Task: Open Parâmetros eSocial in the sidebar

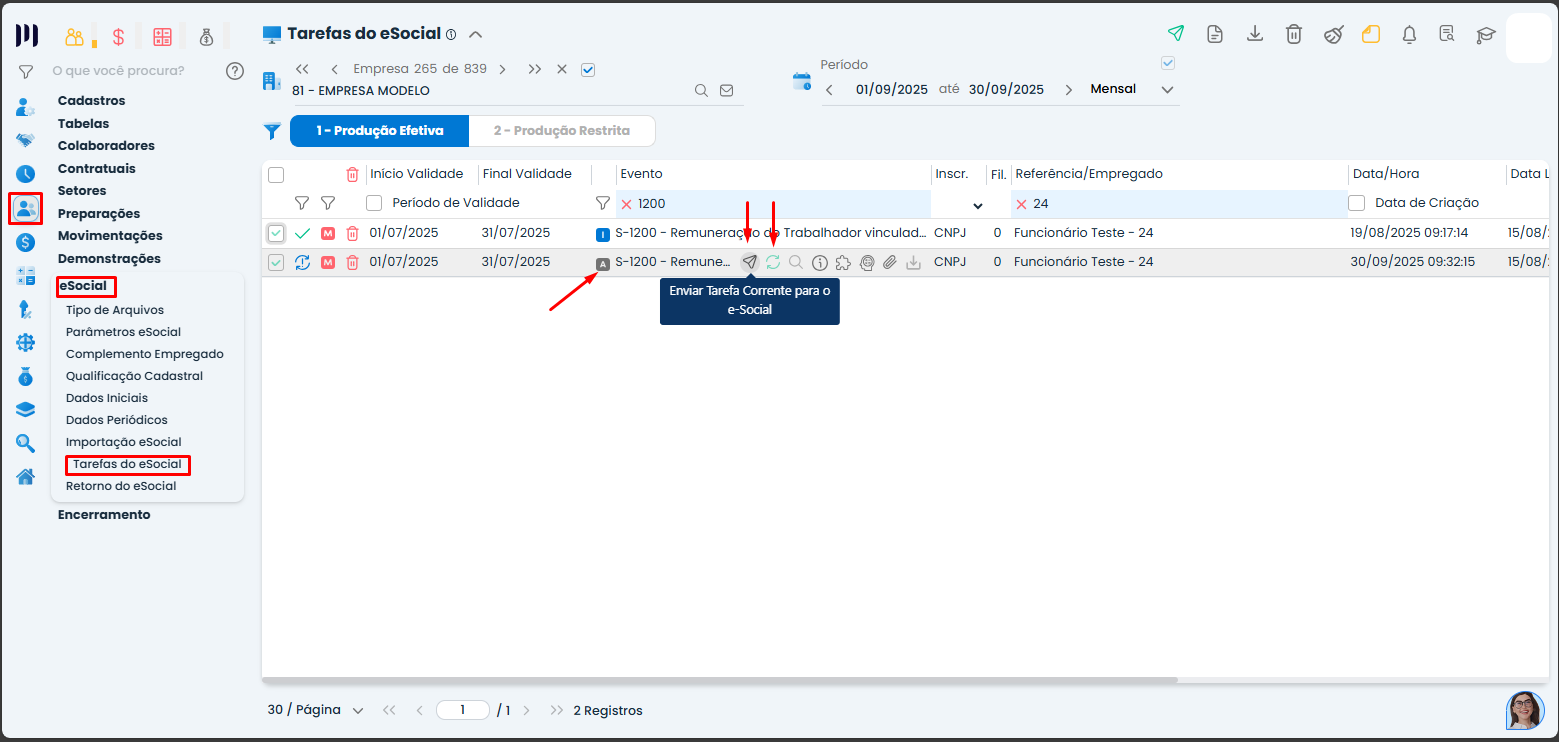Action: (x=123, y=332)
